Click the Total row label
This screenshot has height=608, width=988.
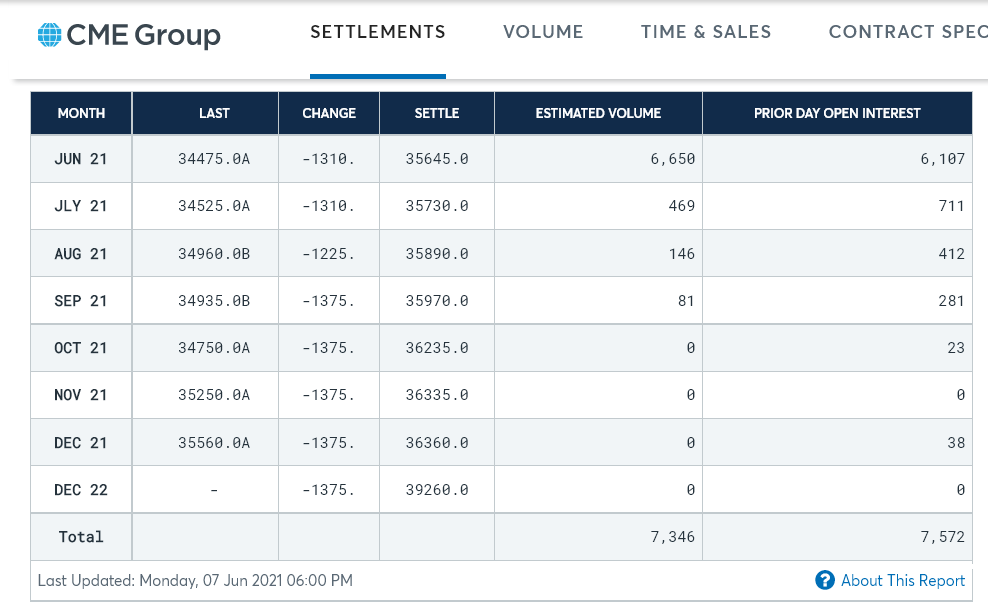81,537
